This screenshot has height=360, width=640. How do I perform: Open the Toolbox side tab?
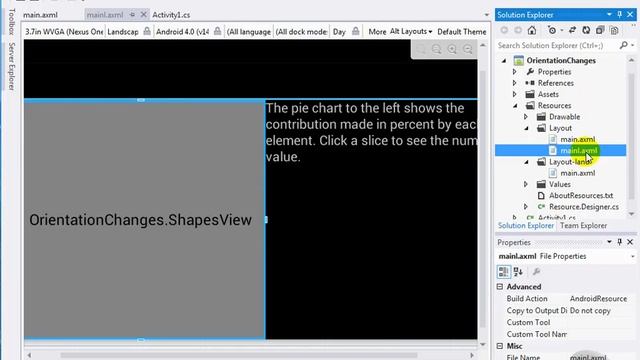(x=11, y=21)
